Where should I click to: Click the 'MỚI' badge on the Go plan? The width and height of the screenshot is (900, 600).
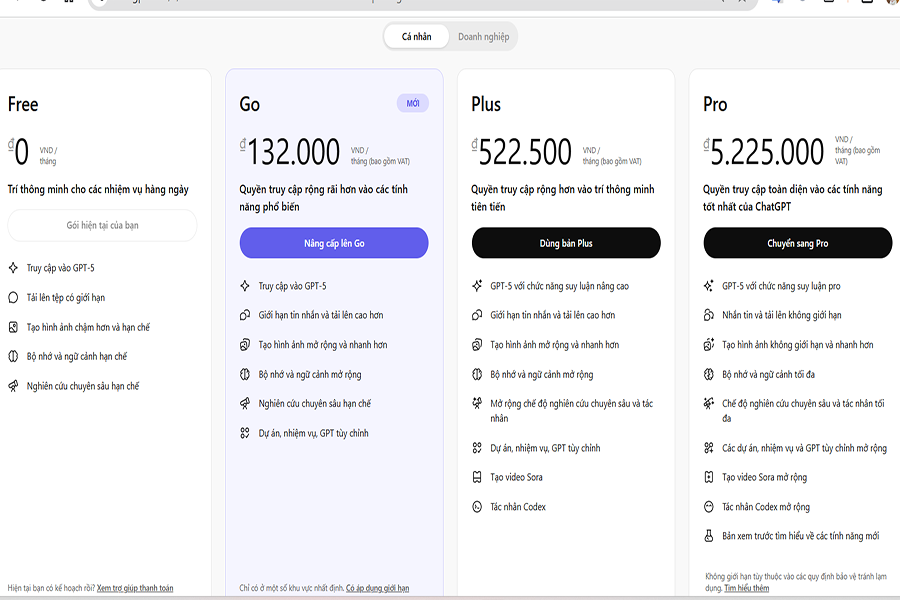tap(413, 103)
